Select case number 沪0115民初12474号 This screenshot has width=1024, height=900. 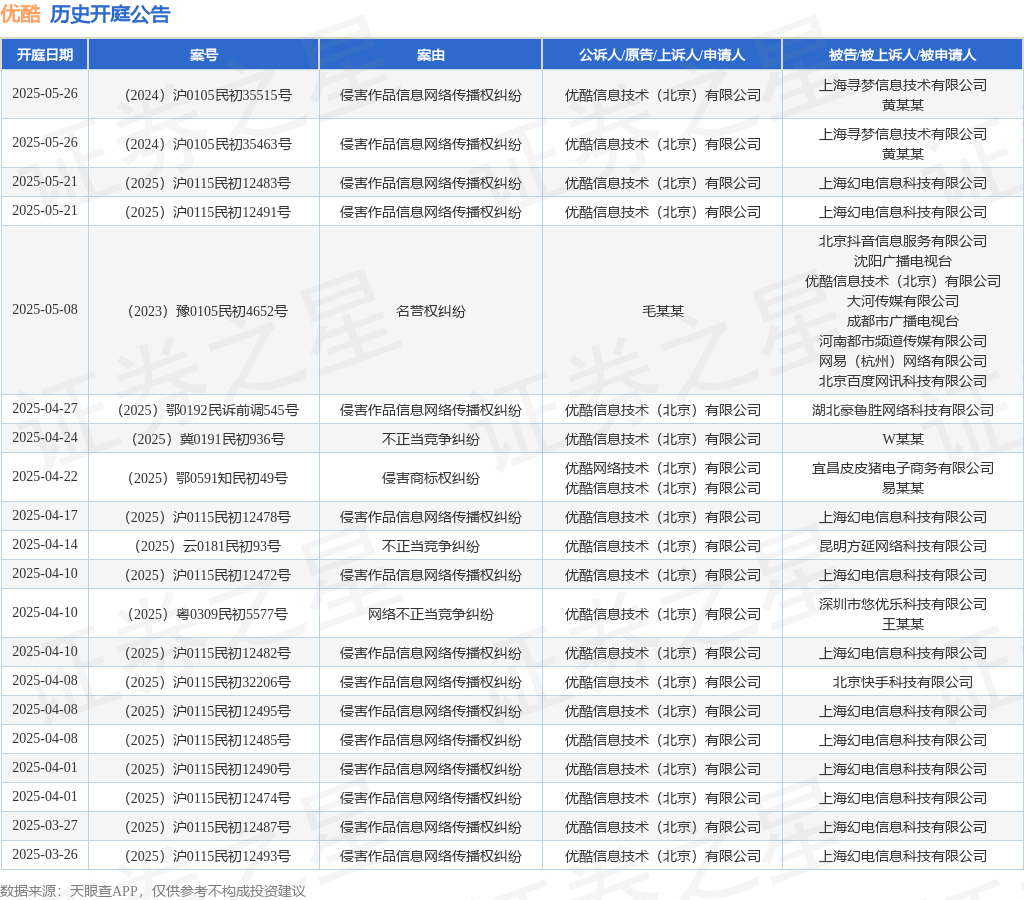(x=208, y=798)
